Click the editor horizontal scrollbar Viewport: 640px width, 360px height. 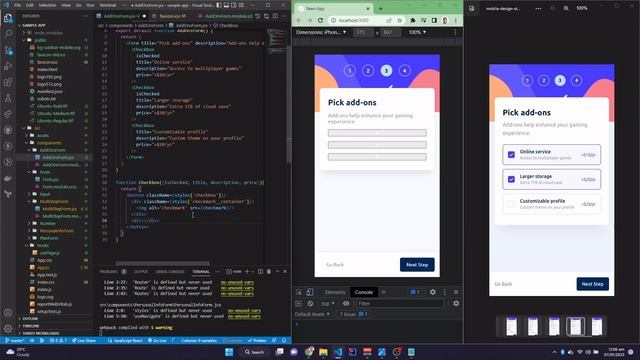pos(162,263)
